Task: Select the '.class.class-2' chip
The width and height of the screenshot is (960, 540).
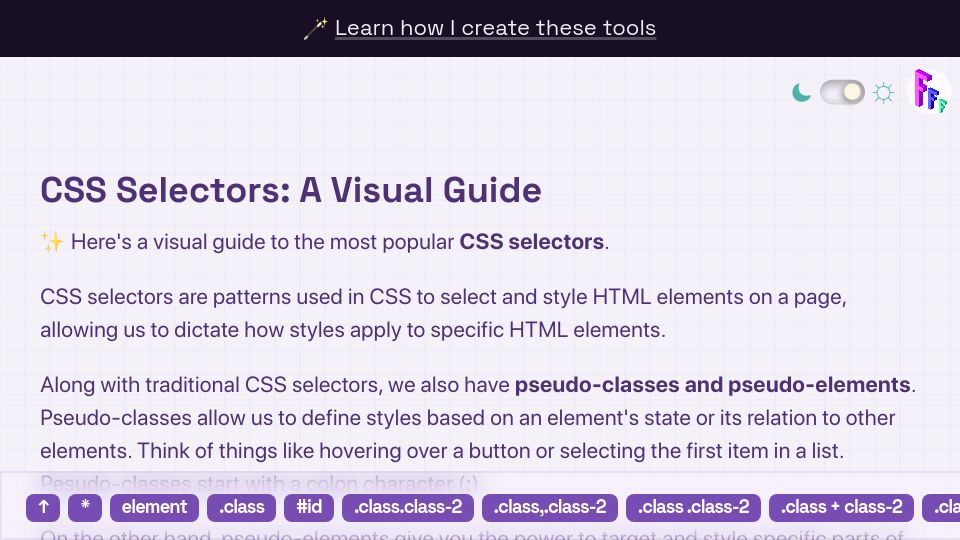Action: tap(408, 508)
